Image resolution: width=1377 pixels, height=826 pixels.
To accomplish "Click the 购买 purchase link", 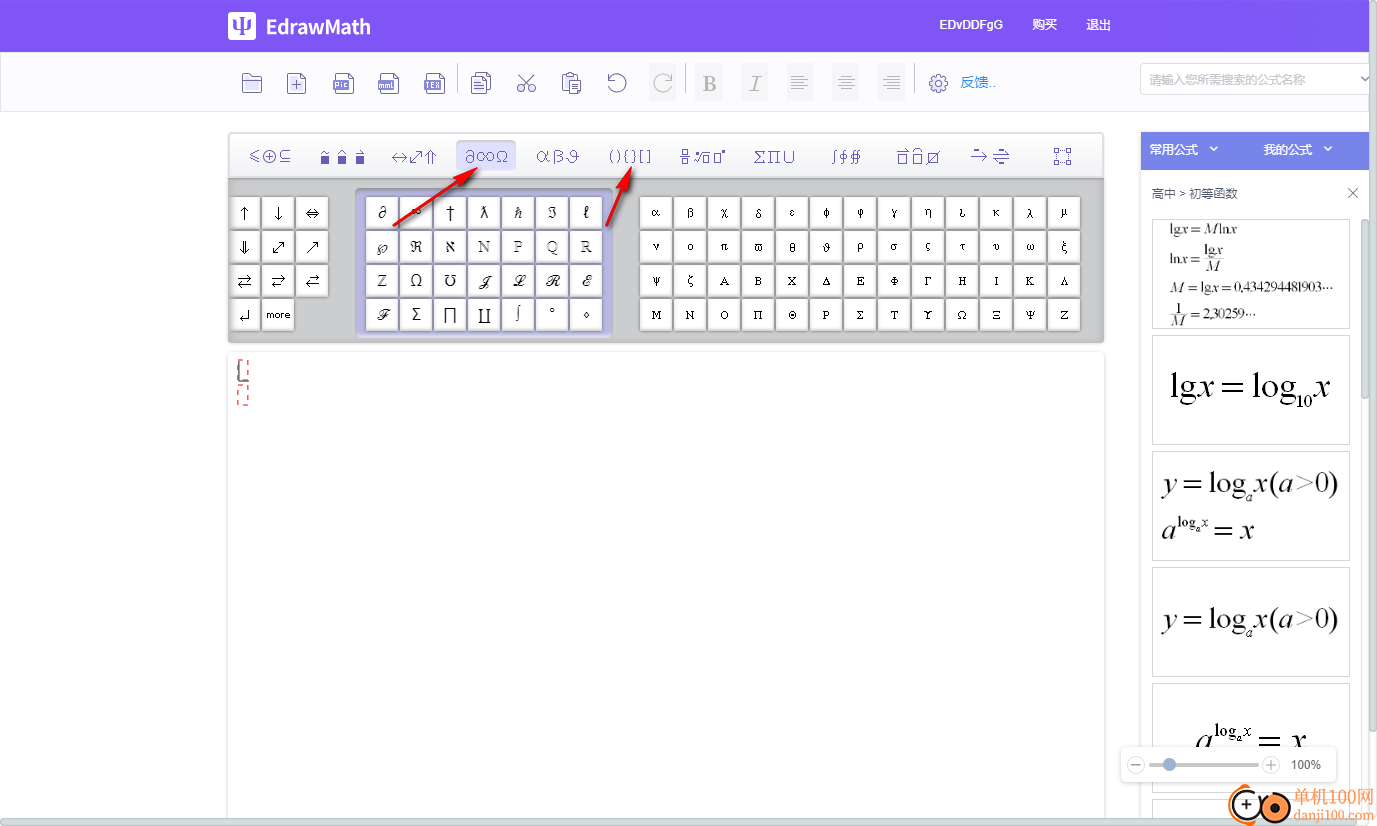I will click(1044, 25).
